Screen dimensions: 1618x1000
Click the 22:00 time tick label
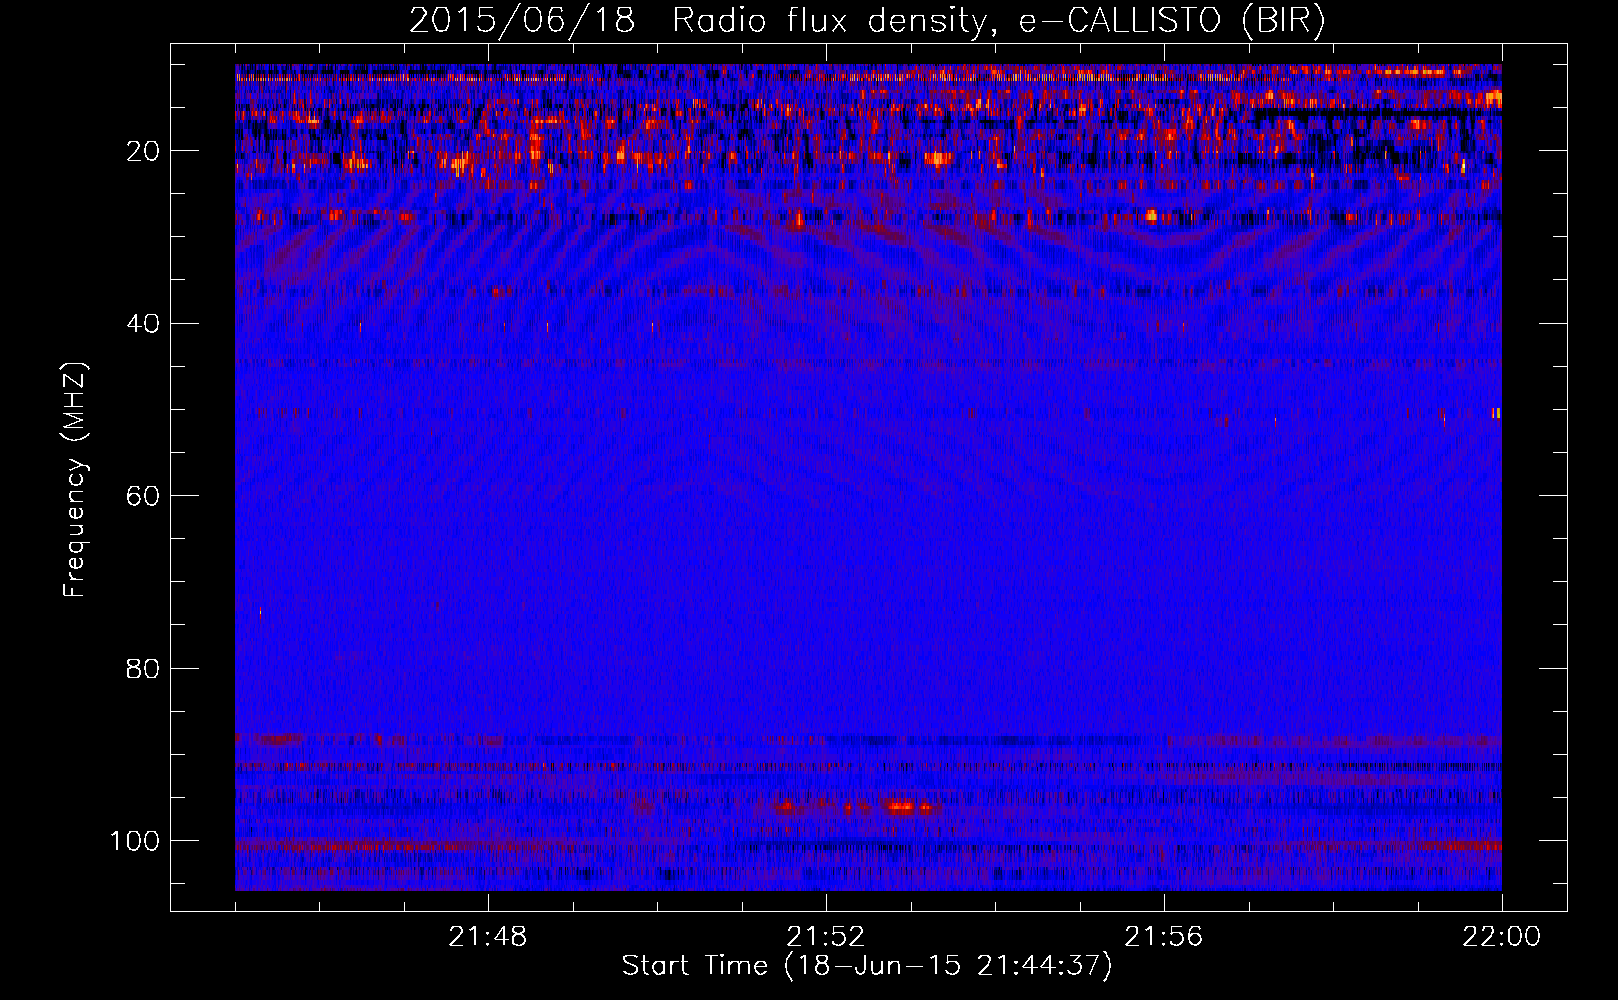[1502, 937]
